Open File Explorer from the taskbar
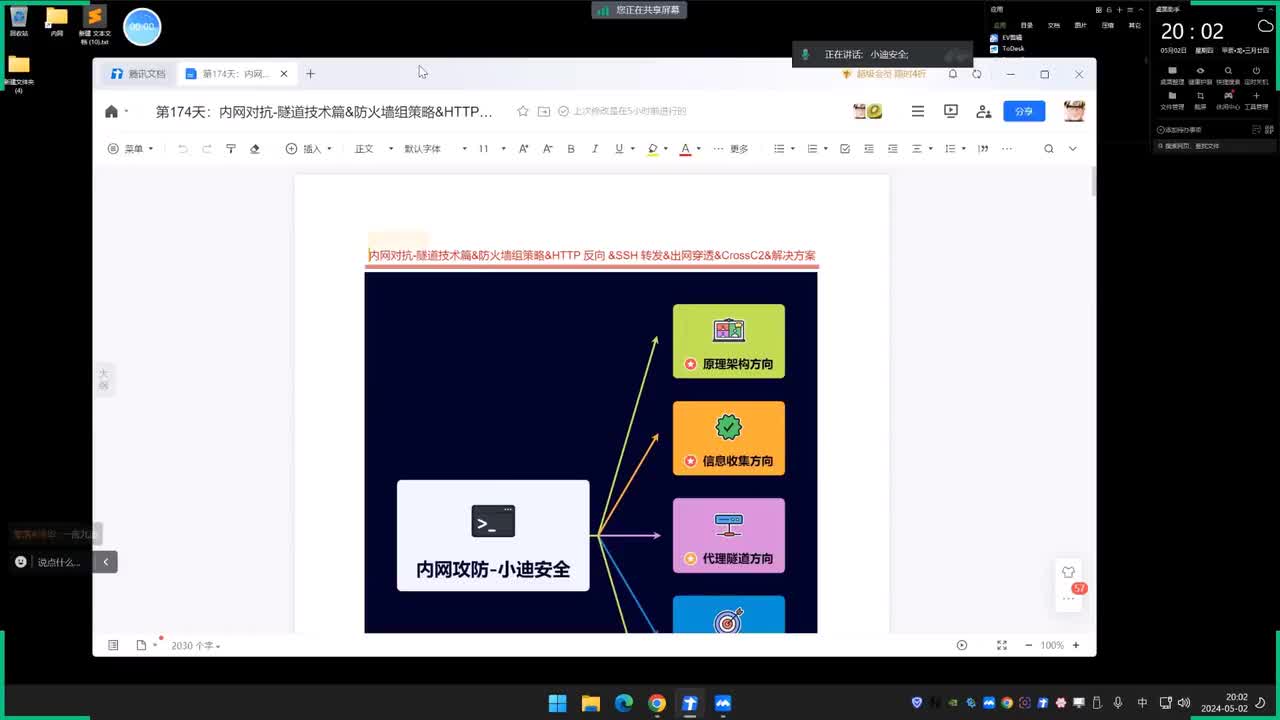 click(x=590, y=703)
